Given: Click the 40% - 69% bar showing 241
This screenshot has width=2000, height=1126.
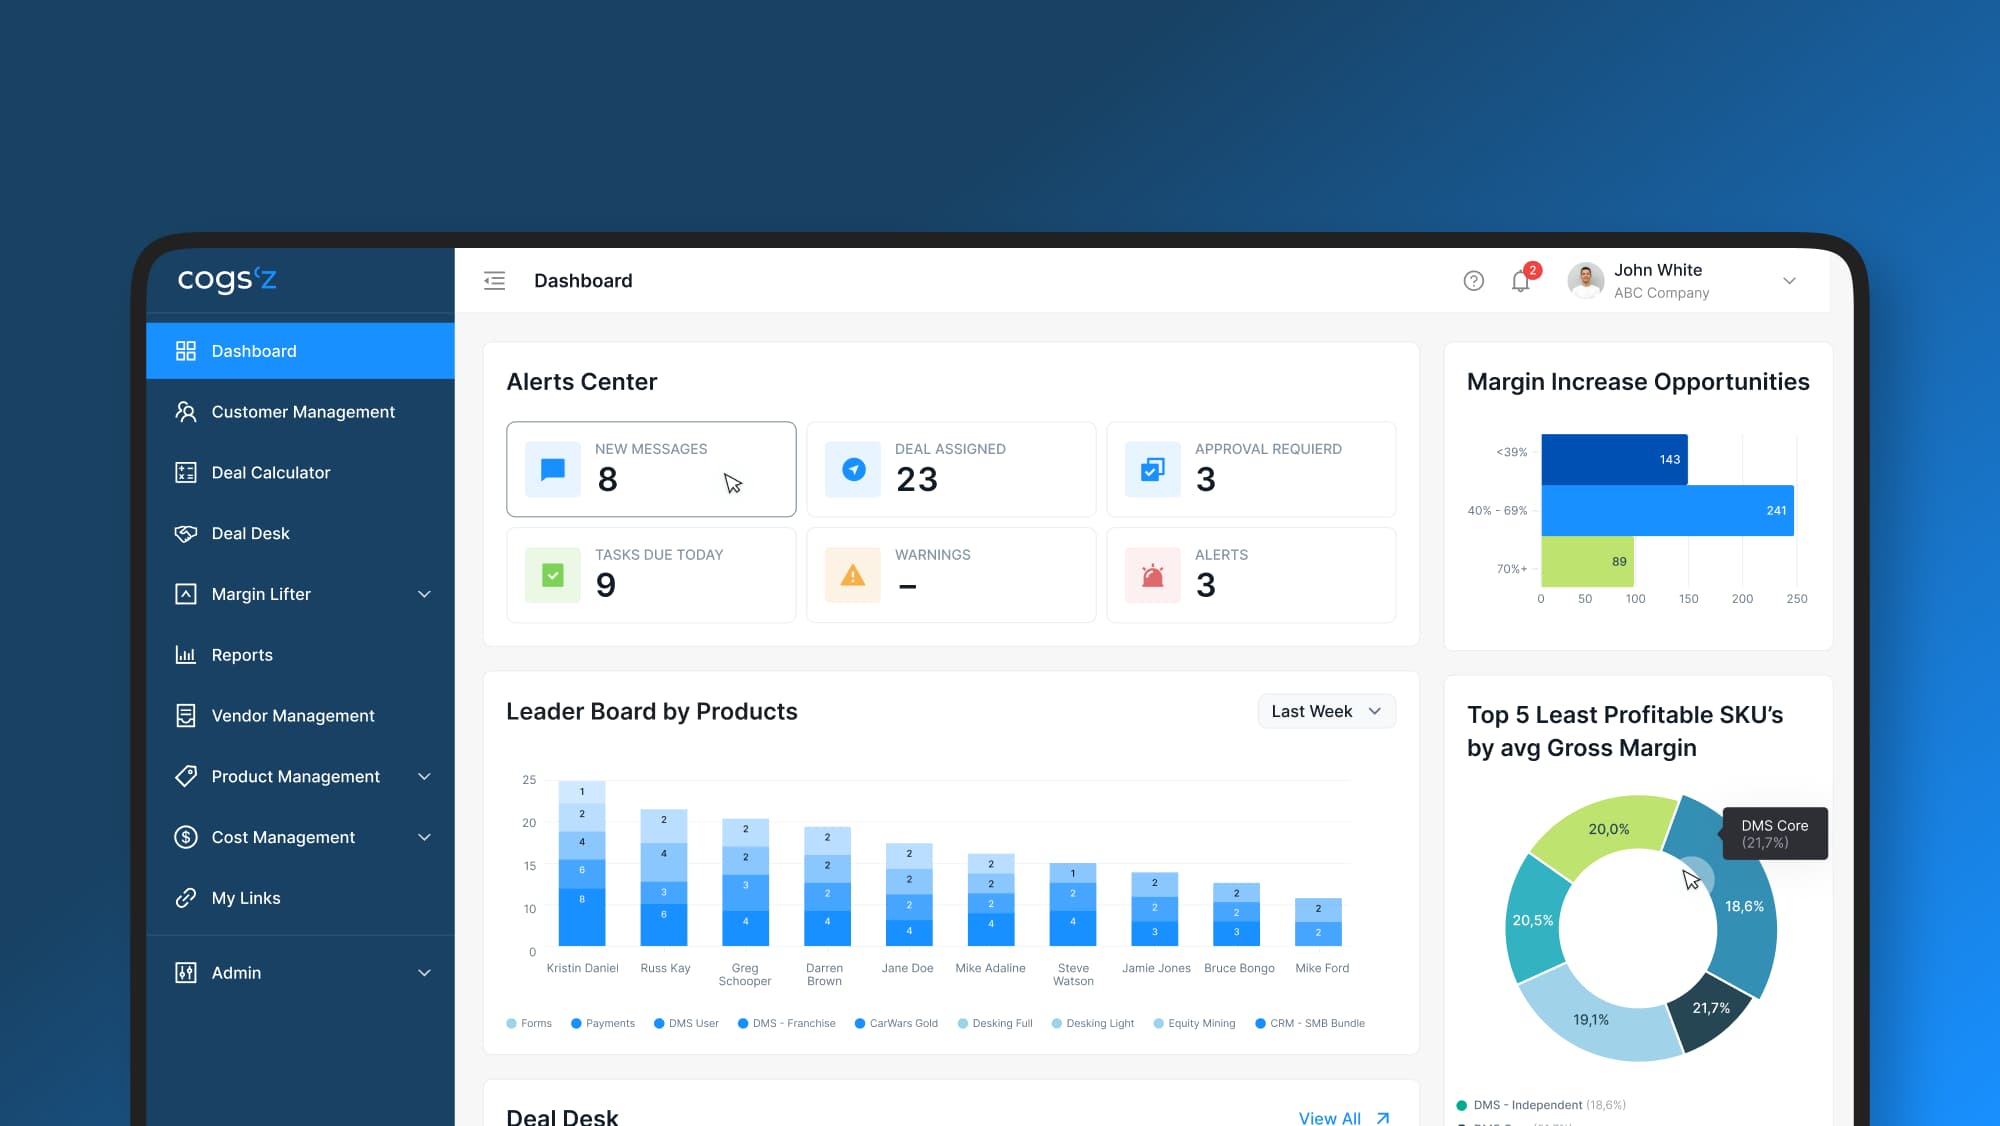Looking at the screenshot, I should (1667, 510).
